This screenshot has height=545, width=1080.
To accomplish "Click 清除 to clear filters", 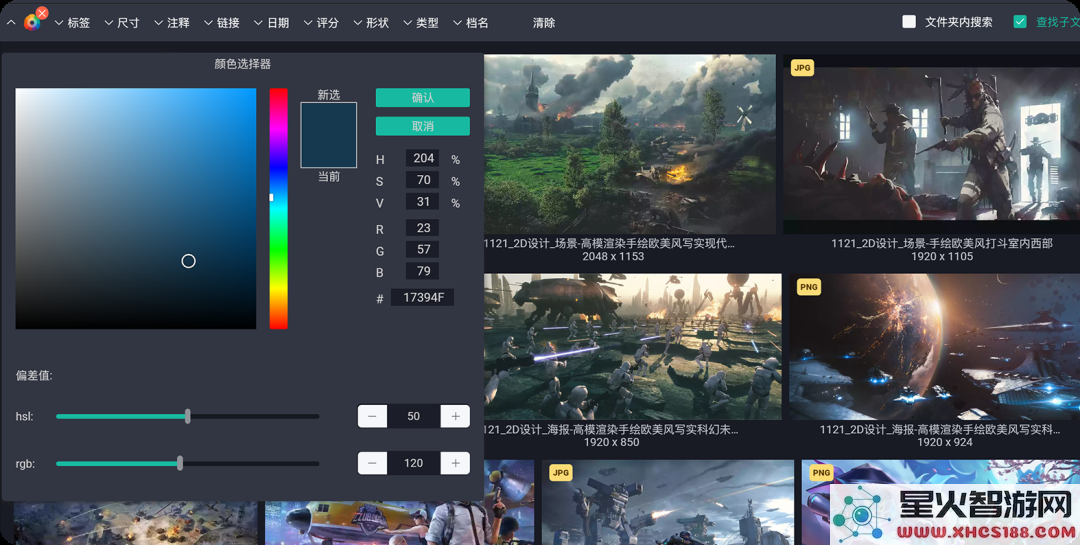I will (543, 23).
